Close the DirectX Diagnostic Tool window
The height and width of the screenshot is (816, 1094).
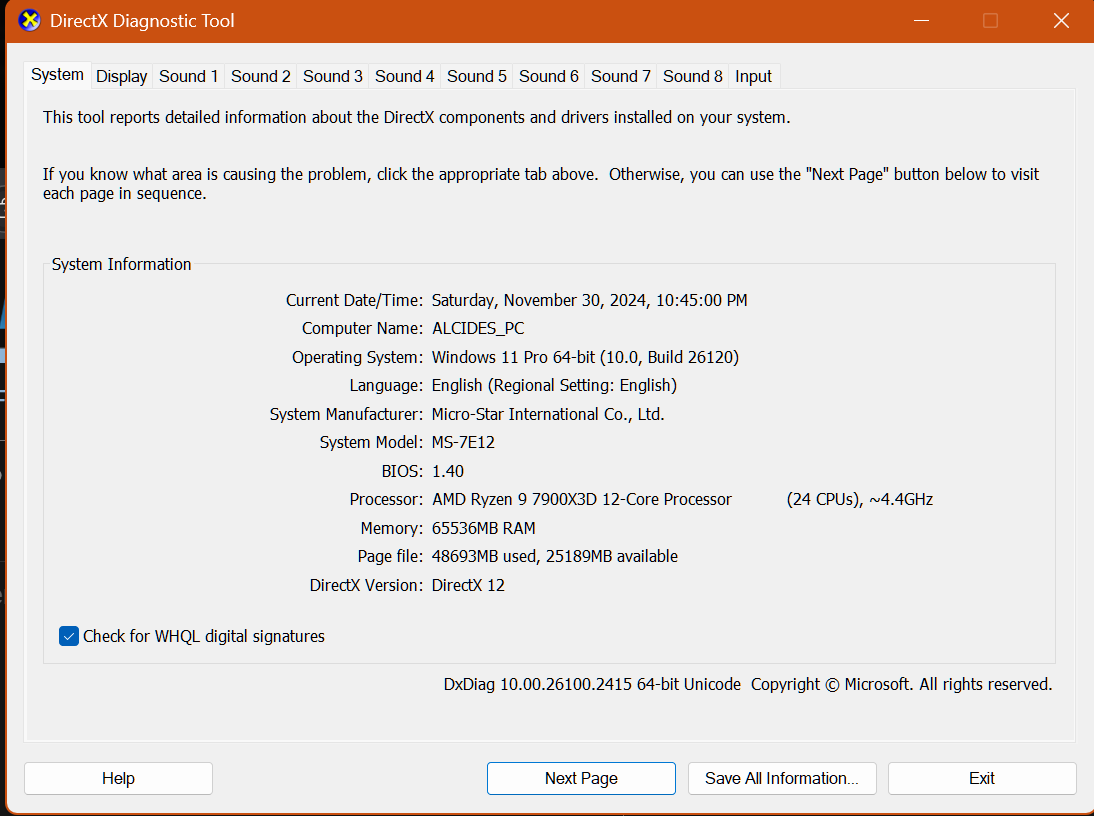pyautogui.click(x=1061, y=21)
